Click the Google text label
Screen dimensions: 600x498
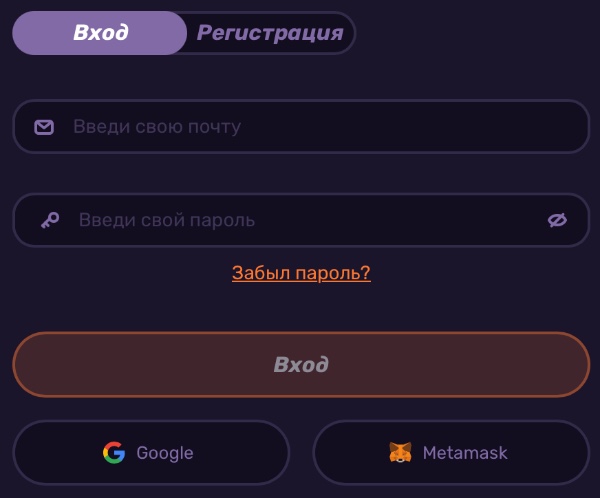[165, 453]
